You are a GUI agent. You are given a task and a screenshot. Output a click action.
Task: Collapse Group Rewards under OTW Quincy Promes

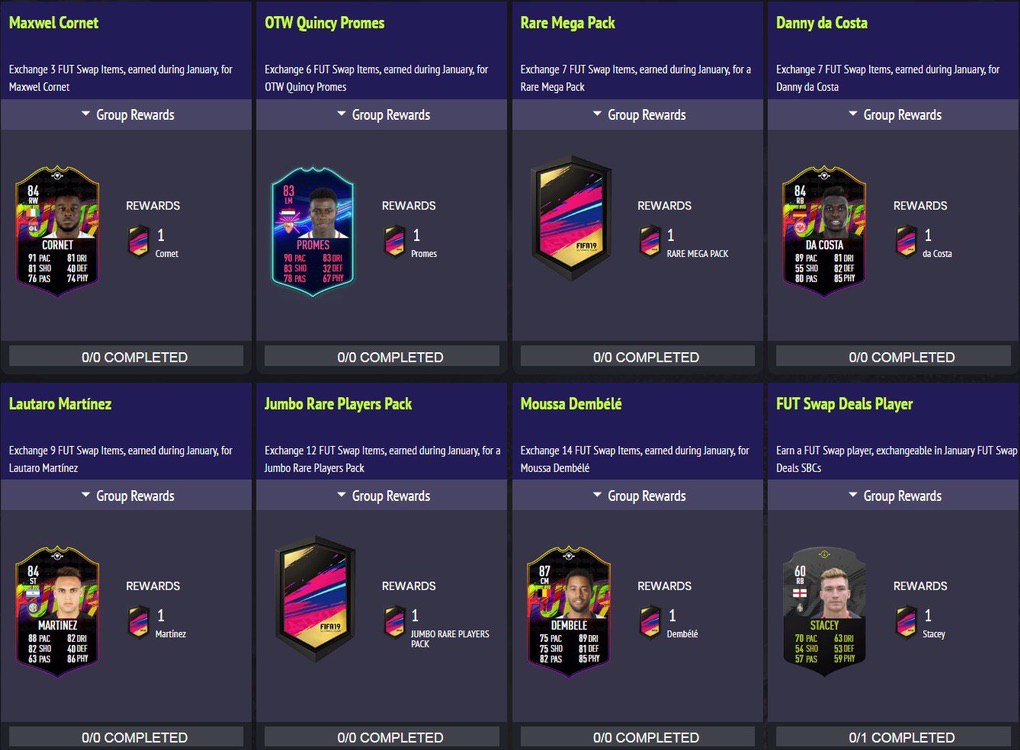click(x=382, y=115)
